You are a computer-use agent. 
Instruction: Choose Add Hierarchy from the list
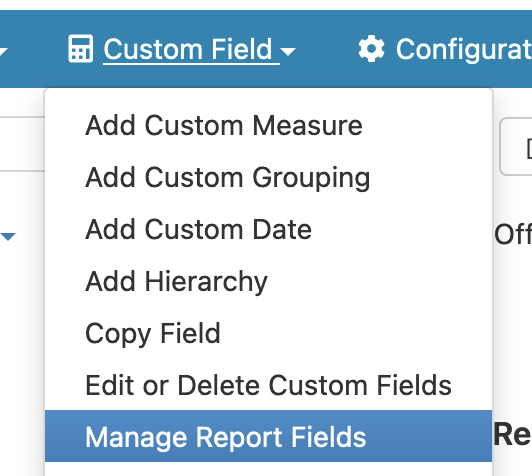coord(176,281)
